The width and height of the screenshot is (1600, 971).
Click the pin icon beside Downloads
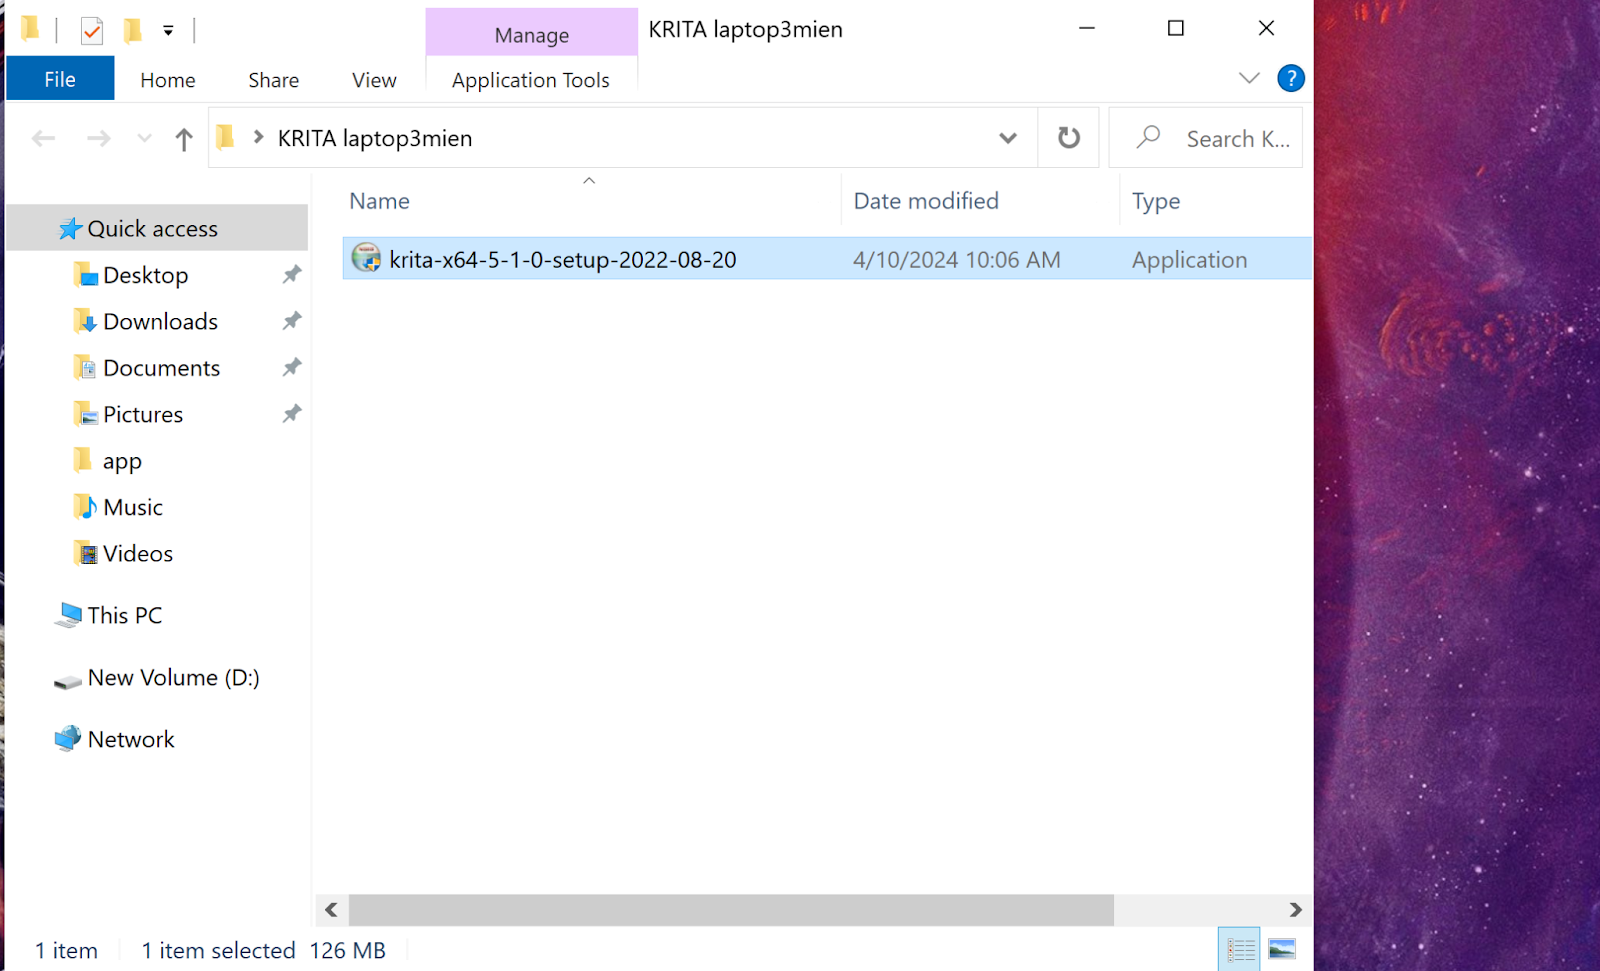pyautogui.click(x=291, y=320)
